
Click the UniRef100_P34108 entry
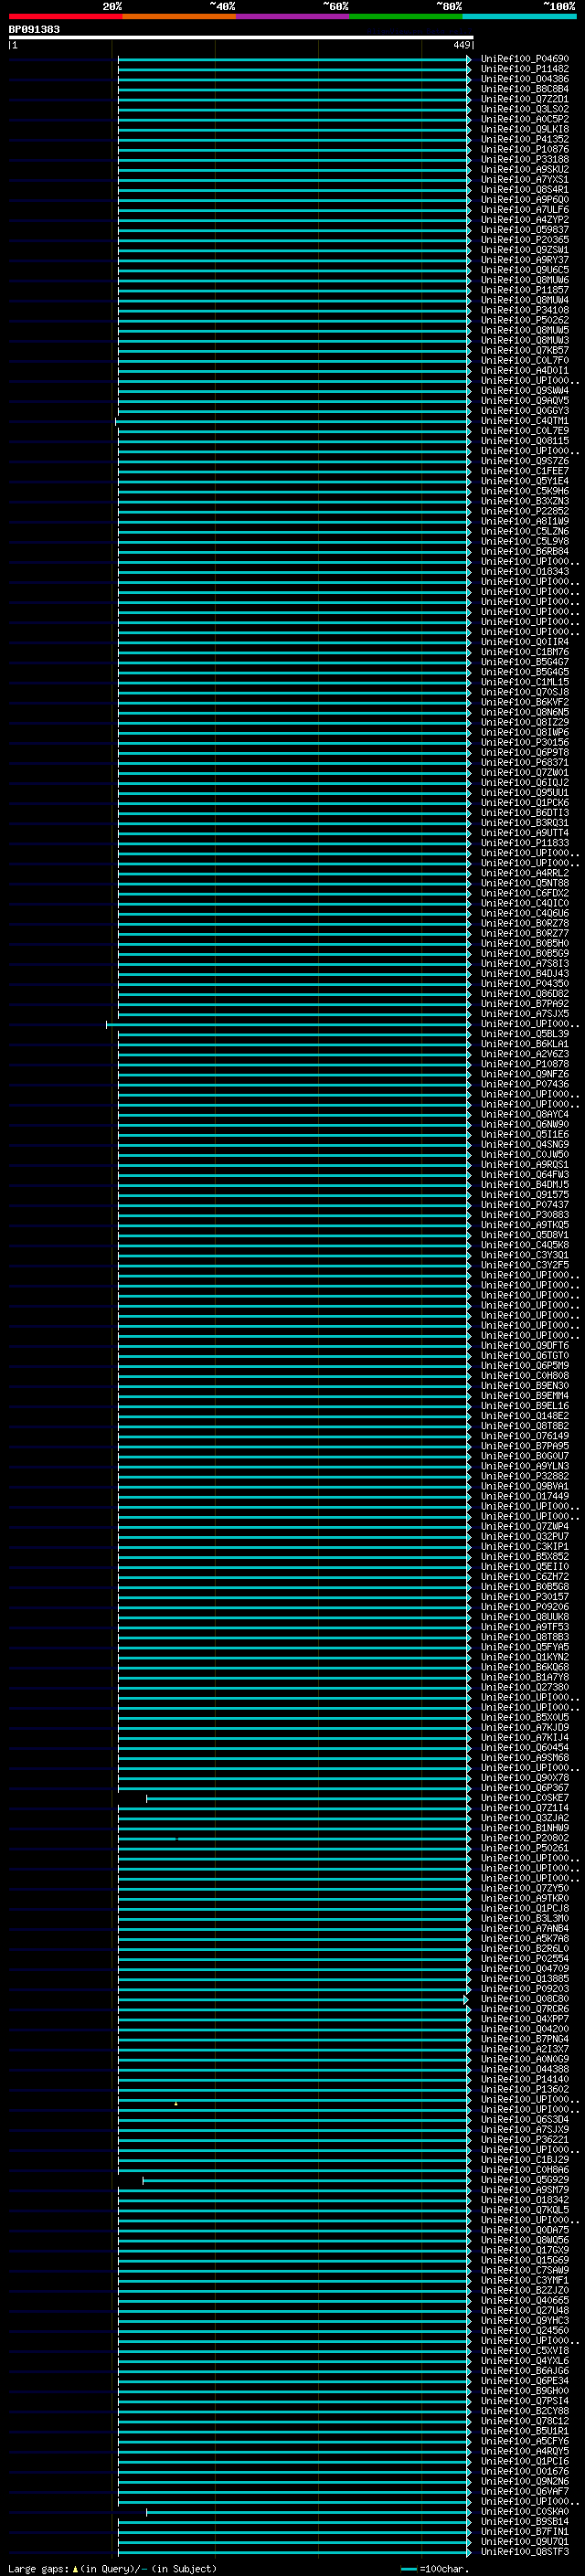coord(524,310)
